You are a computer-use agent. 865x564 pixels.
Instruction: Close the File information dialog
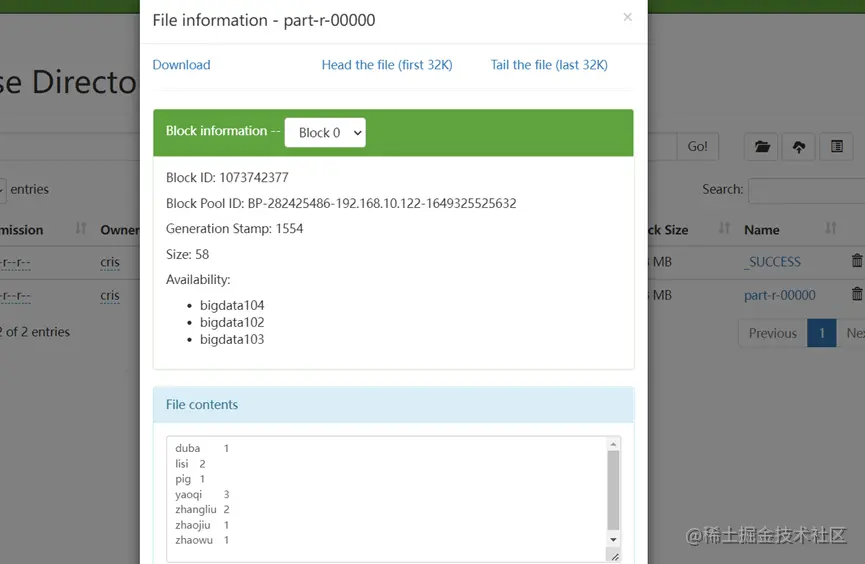coord(627,17)
